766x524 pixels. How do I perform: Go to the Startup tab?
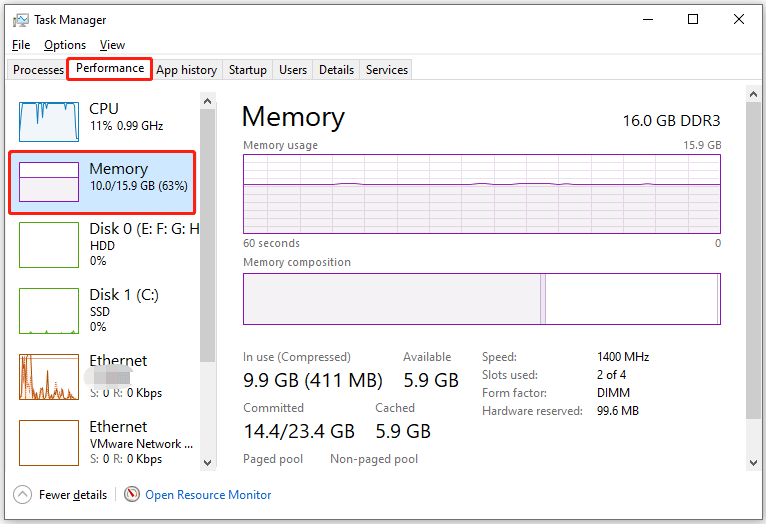[x=248, y=70]
